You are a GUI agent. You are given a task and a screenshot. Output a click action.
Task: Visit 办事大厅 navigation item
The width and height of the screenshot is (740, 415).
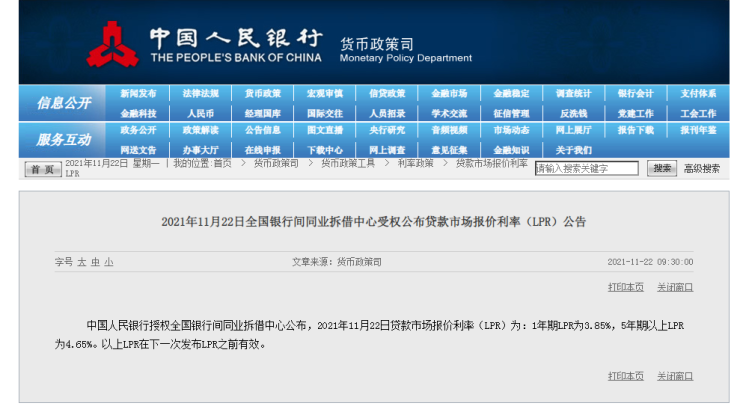[x=201, y=150]
